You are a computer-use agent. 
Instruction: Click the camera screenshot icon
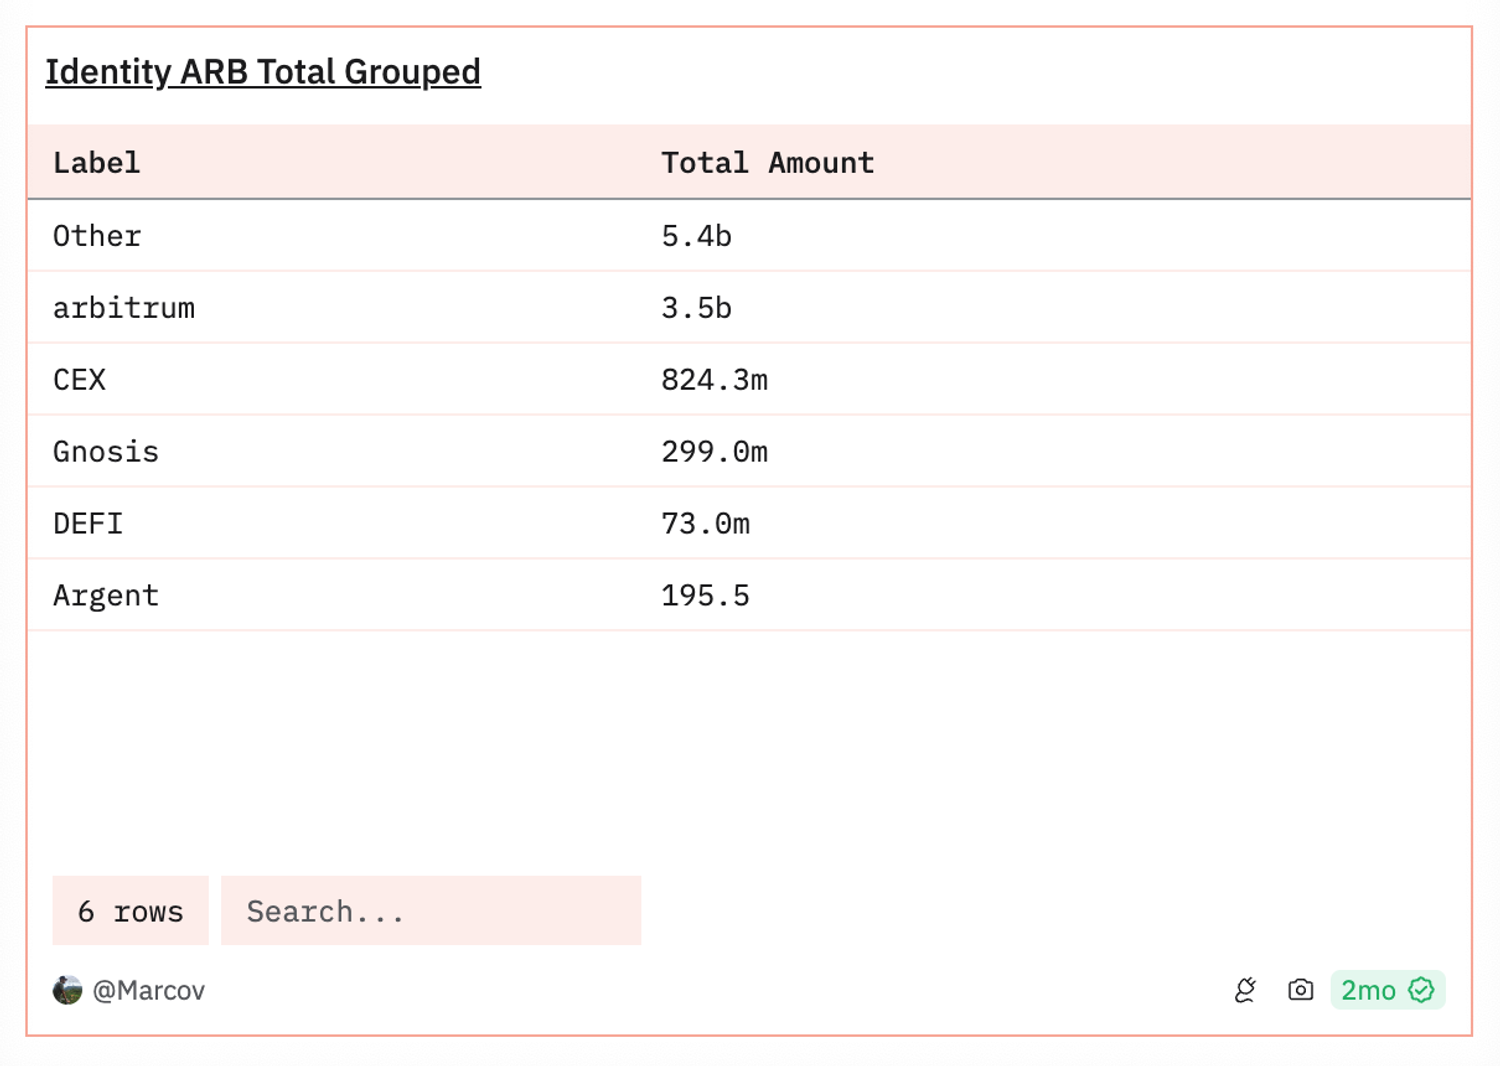(1300, 990)
